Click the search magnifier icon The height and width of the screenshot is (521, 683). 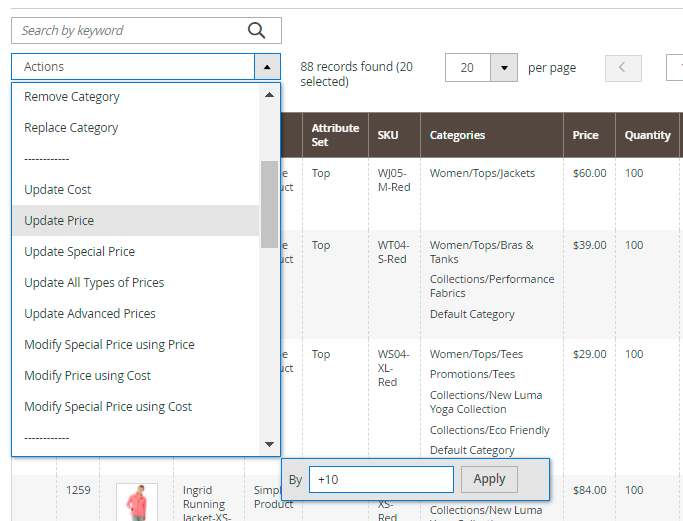[x=257, y=31]
